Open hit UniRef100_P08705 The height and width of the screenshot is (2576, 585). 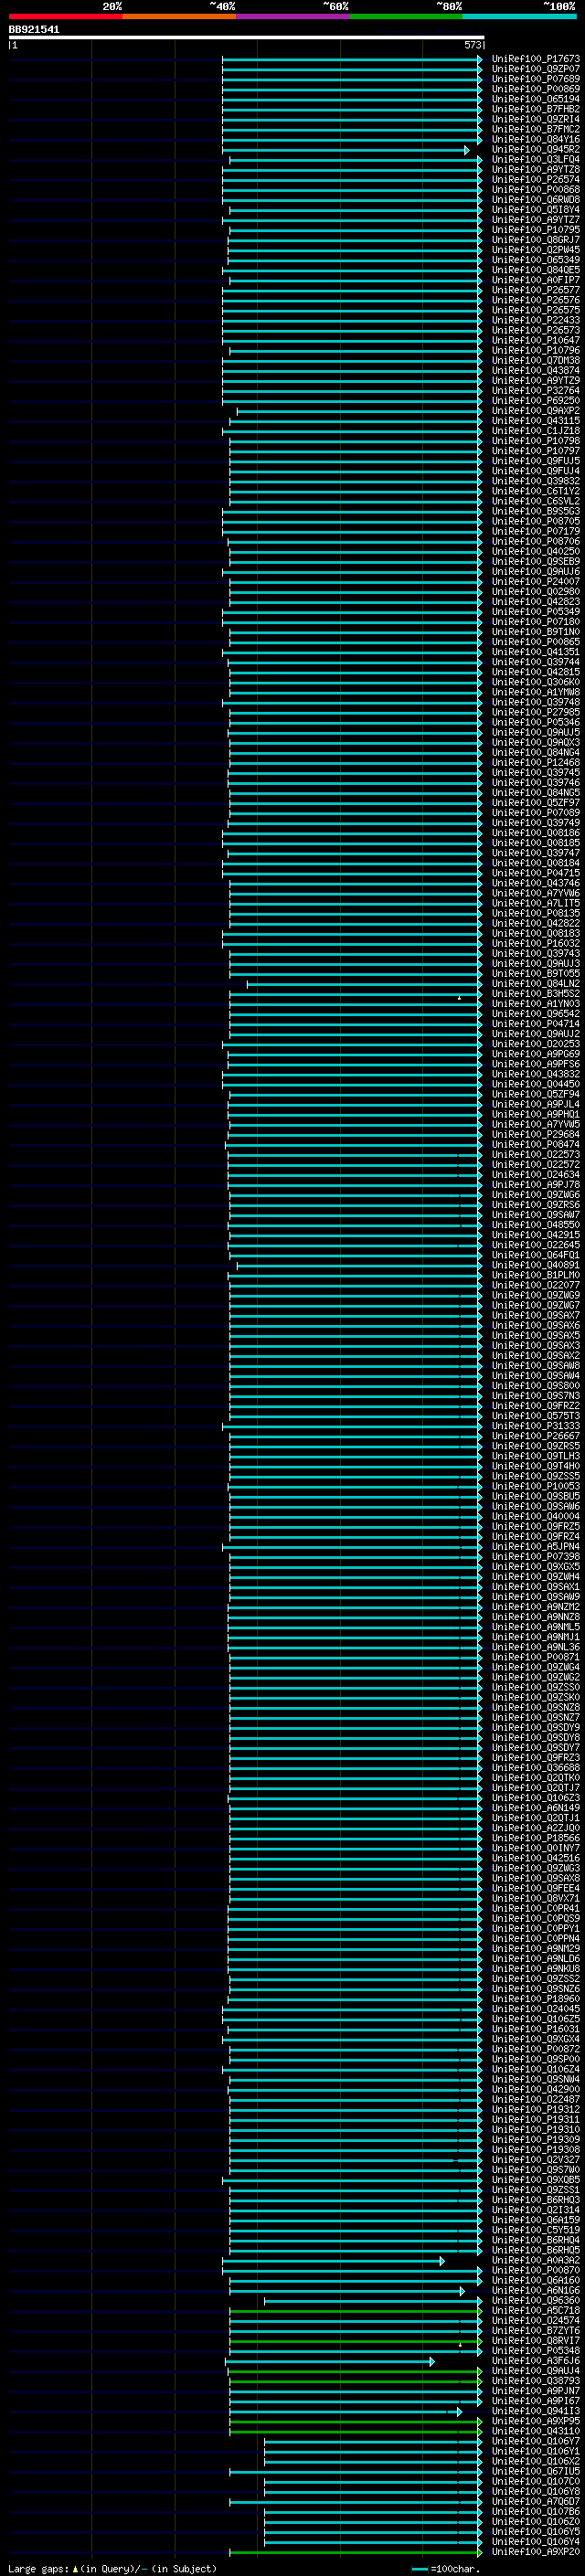pyautogui.click(x=536, y=521)
